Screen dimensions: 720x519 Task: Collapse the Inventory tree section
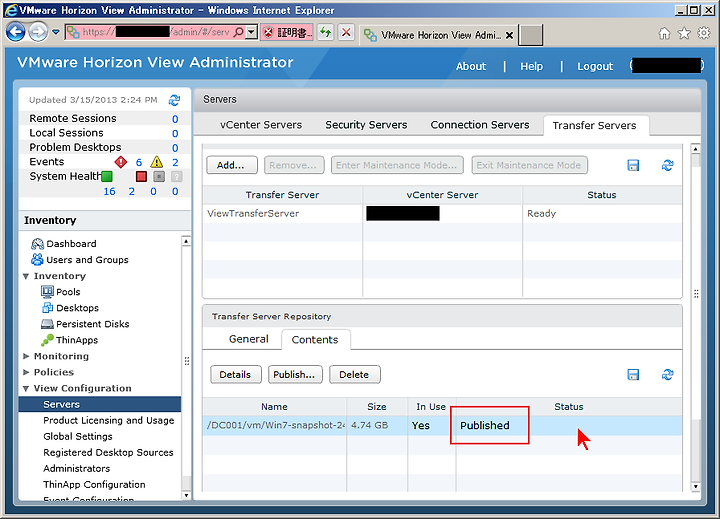tap(26, 276)
